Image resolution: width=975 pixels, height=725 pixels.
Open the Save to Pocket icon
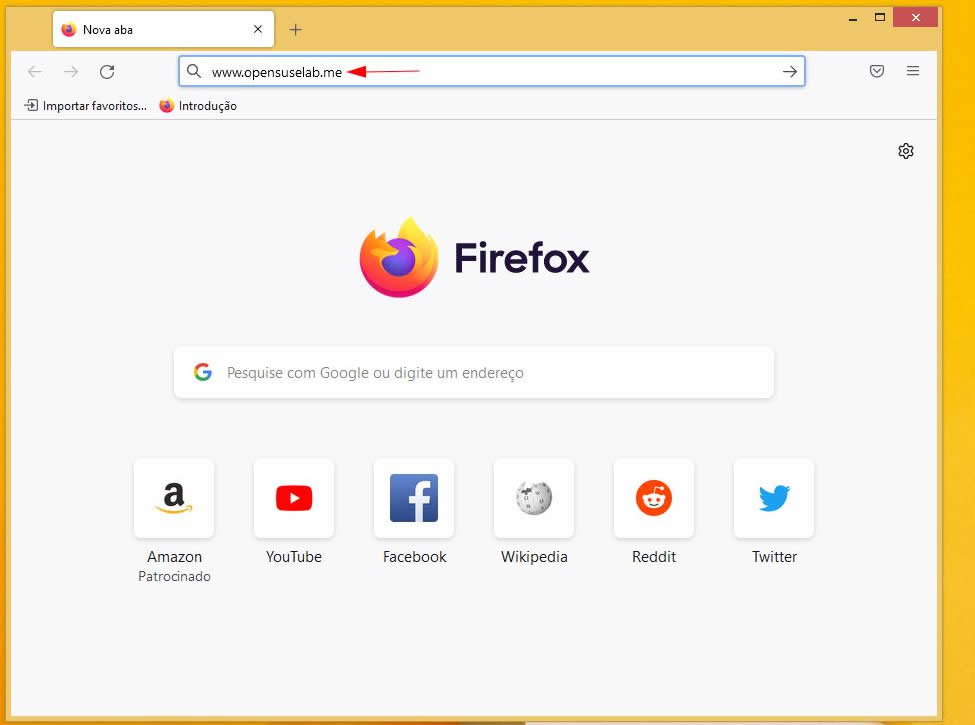coord(877,71)
